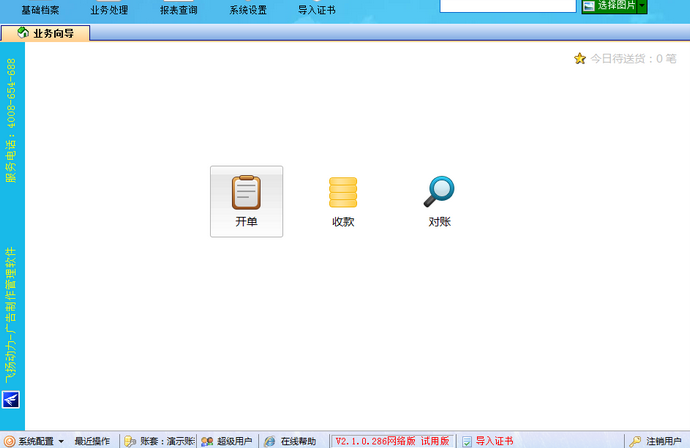
Task: Click the 在线帮助 browser icon
Action: pyautogui.click(x=270, y=441)
